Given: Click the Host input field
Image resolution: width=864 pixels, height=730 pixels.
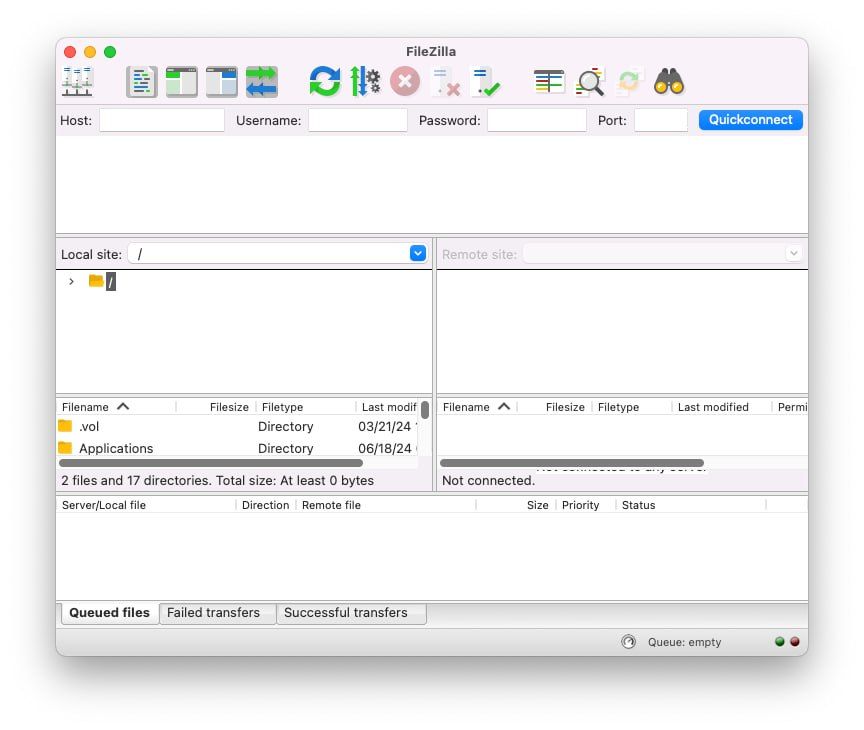Looking at the screenshot, I should [x=162, y=120].
